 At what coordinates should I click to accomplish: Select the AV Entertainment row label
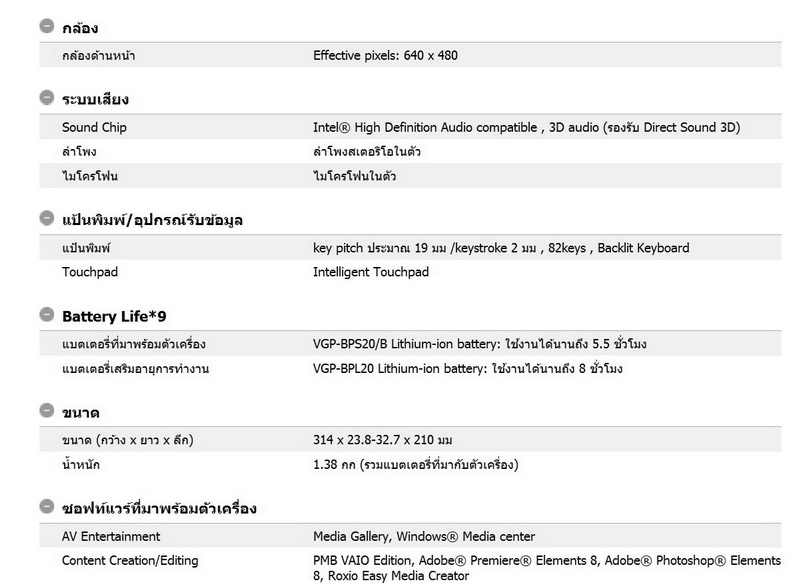pos(111,537)
